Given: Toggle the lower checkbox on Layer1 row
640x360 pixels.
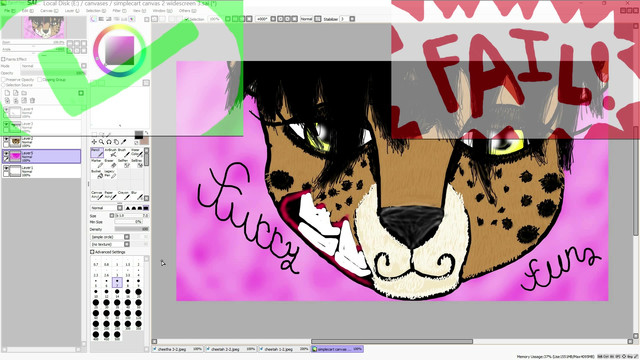Looking at the screenshot, I should tap(6, 174).
